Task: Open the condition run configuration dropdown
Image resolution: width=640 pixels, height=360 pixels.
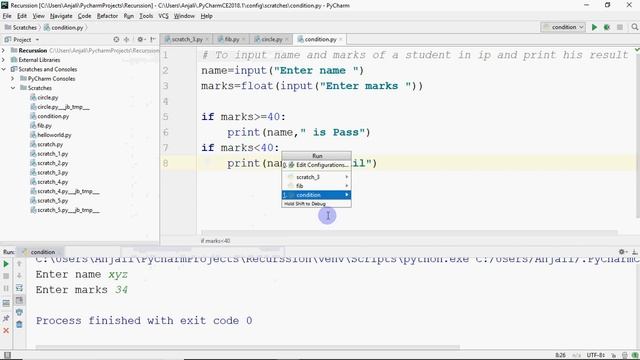Action: (563, 27)
